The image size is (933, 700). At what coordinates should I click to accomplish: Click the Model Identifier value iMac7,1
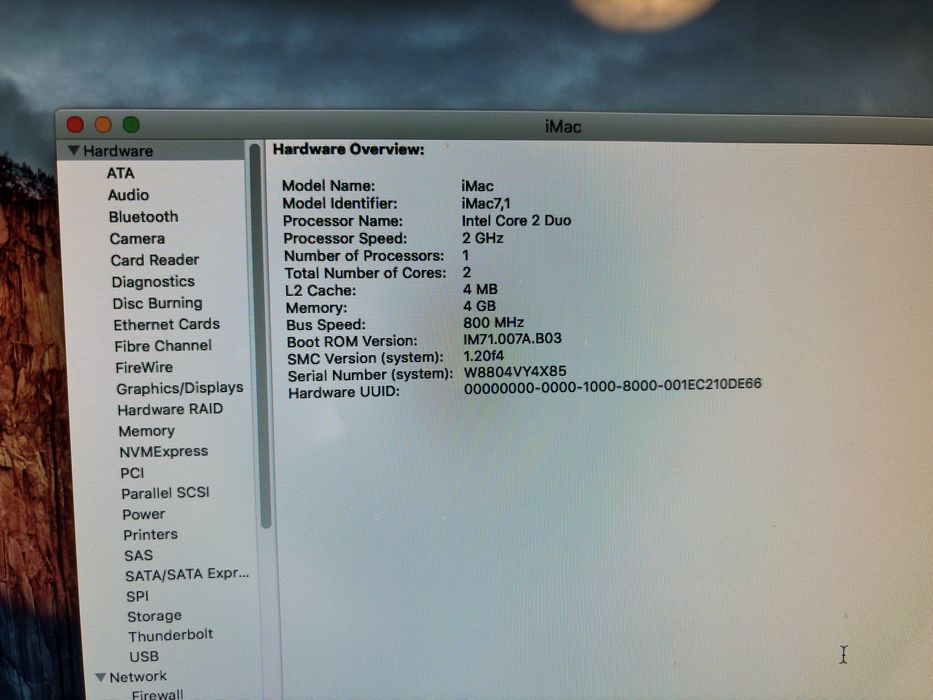coord(486,204)
